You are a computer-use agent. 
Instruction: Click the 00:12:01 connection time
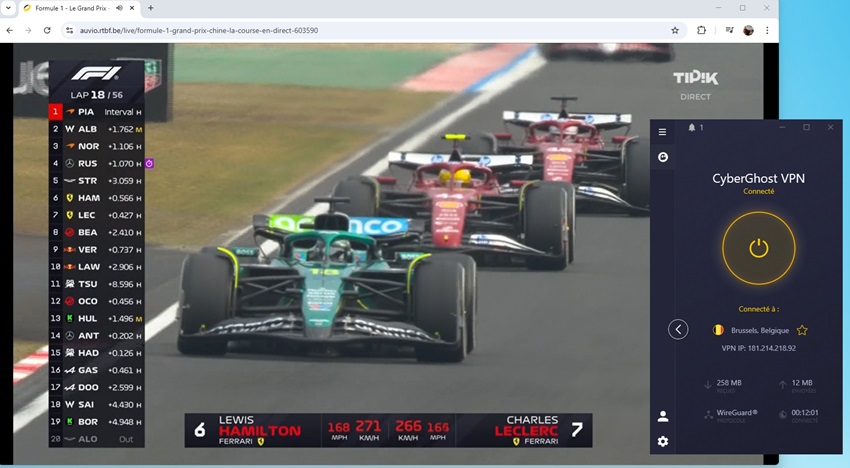click(x=804, y=413)
